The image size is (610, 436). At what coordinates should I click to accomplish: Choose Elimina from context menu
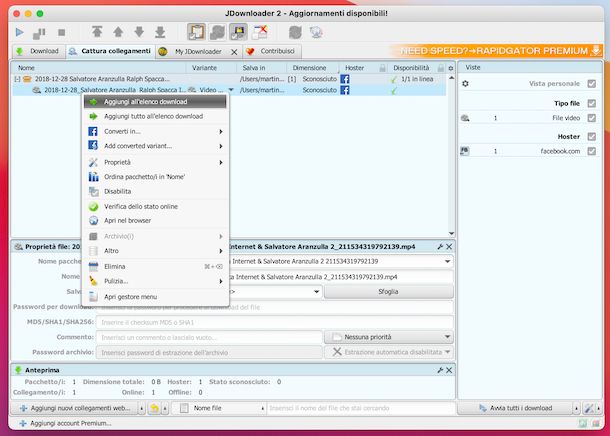(155, 266)
